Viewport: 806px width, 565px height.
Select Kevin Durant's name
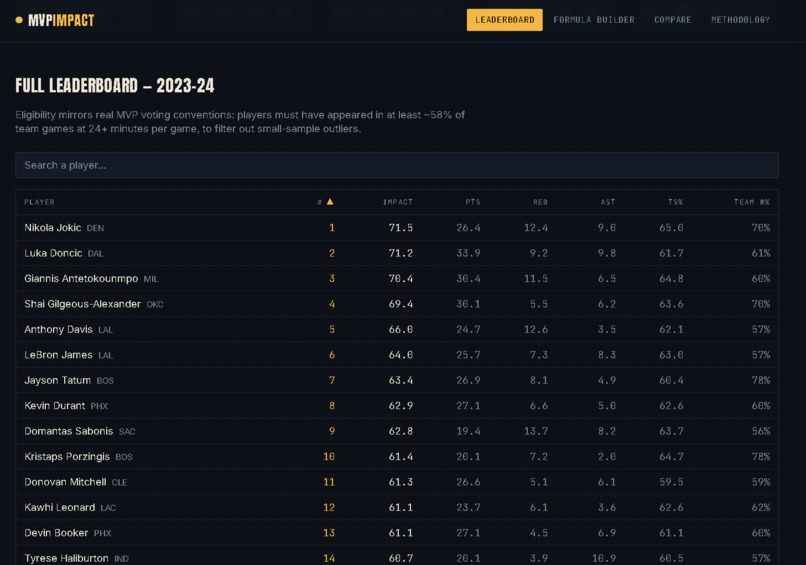coord(54,406)
